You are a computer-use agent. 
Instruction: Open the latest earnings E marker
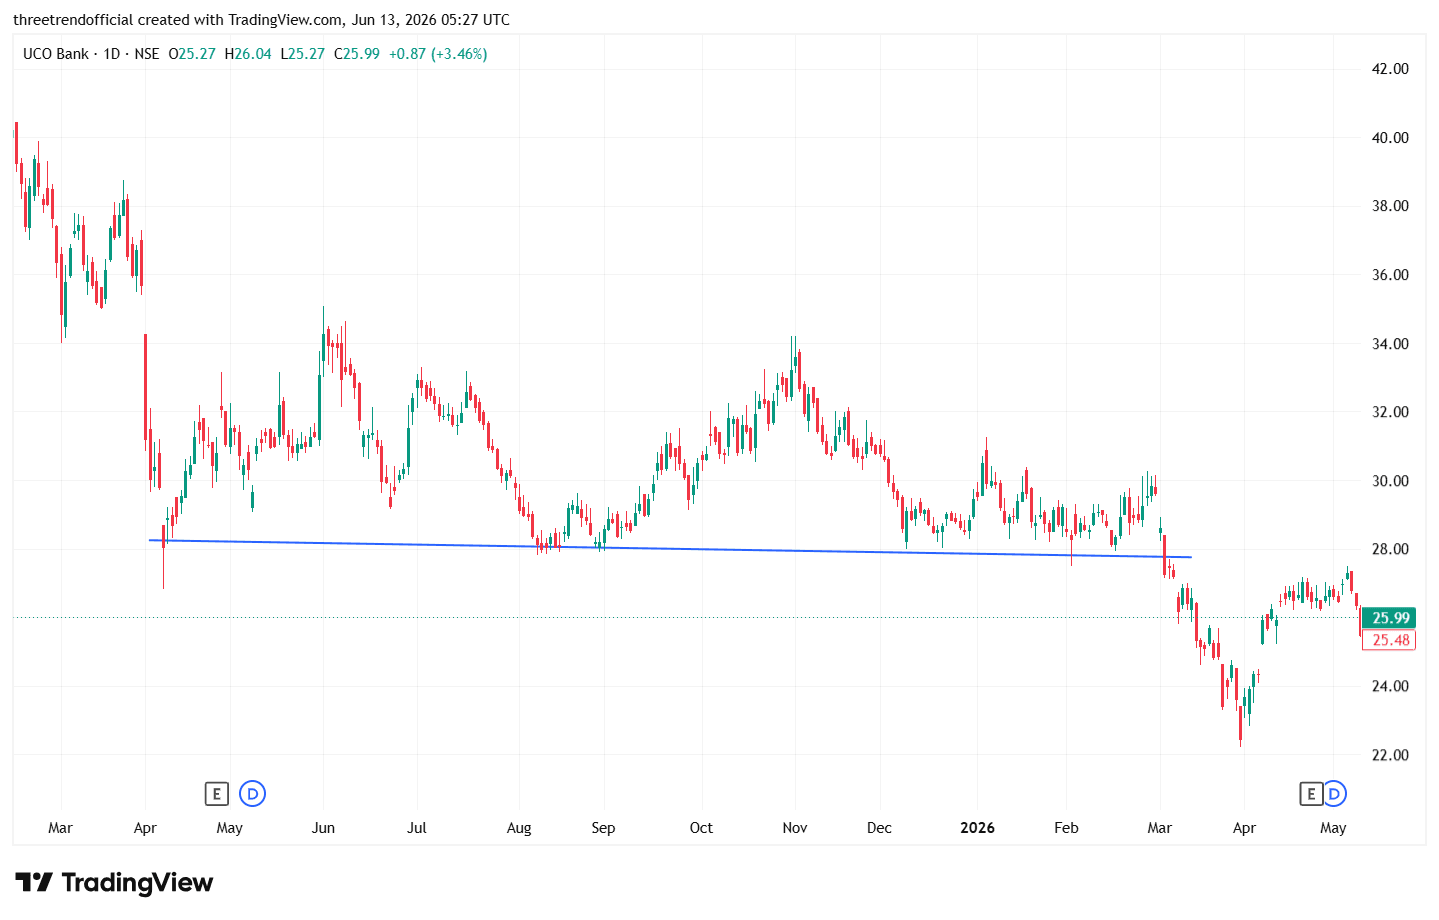click(1310, 794)
